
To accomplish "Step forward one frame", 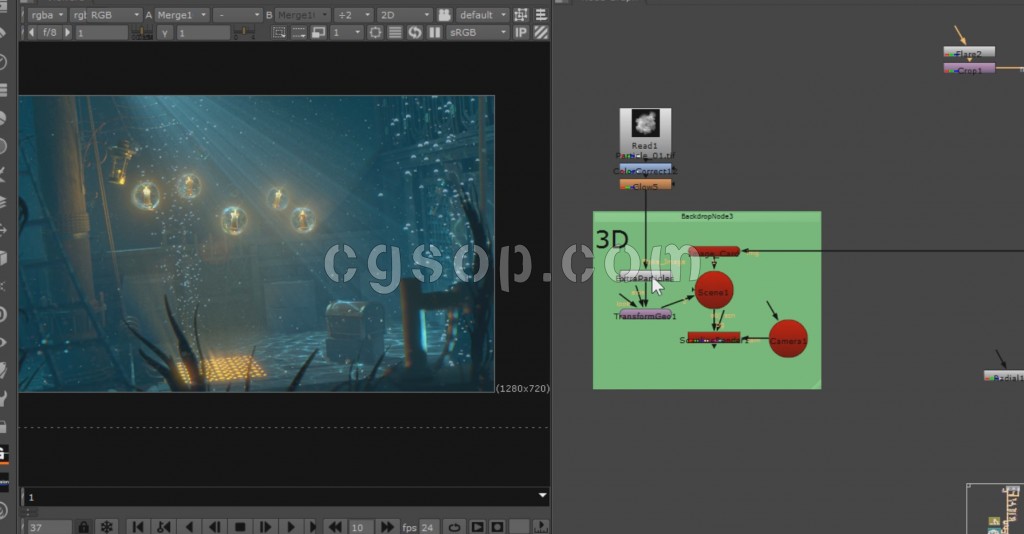I will pos(265,527).
